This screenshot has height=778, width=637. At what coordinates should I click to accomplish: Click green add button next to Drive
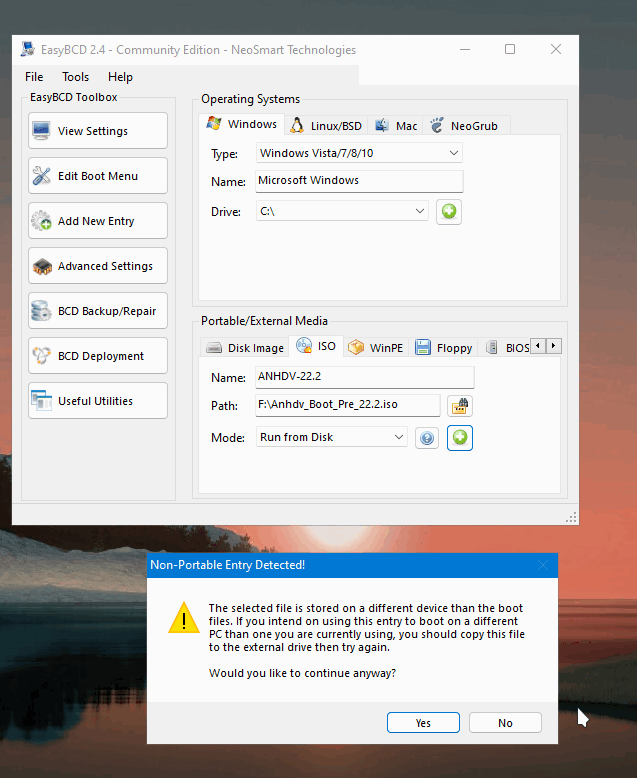[x=449, y=212]
